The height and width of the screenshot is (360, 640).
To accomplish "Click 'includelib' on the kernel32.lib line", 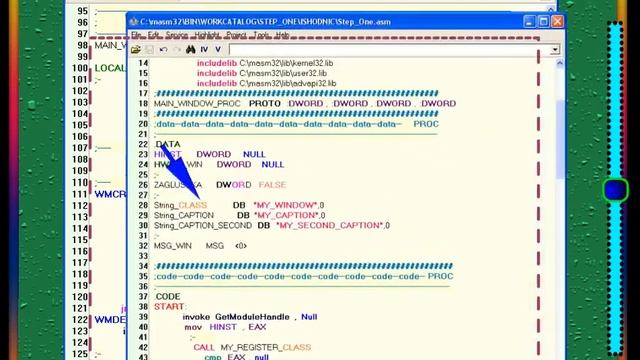I will 217,63.
